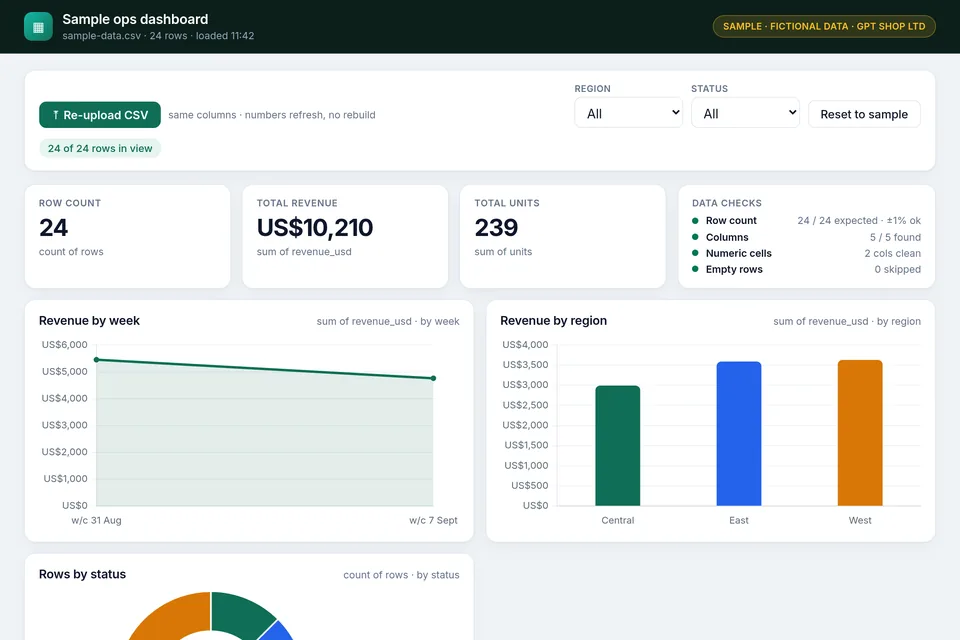Click the same columns refresh hint text
Screen dimensions: 960x640
(x=272, y=115)
